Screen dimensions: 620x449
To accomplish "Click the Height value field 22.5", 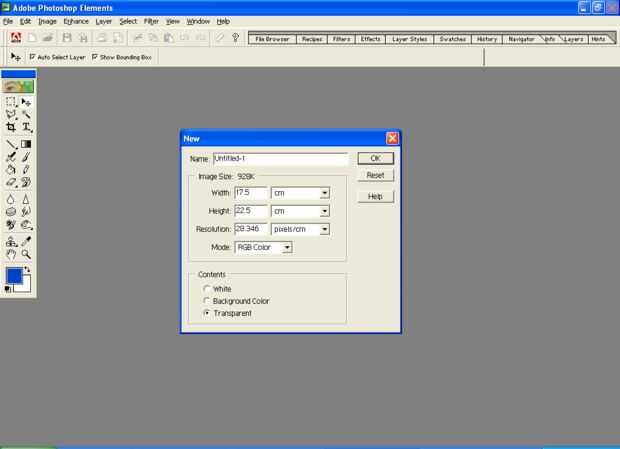I will coord(251,211).
